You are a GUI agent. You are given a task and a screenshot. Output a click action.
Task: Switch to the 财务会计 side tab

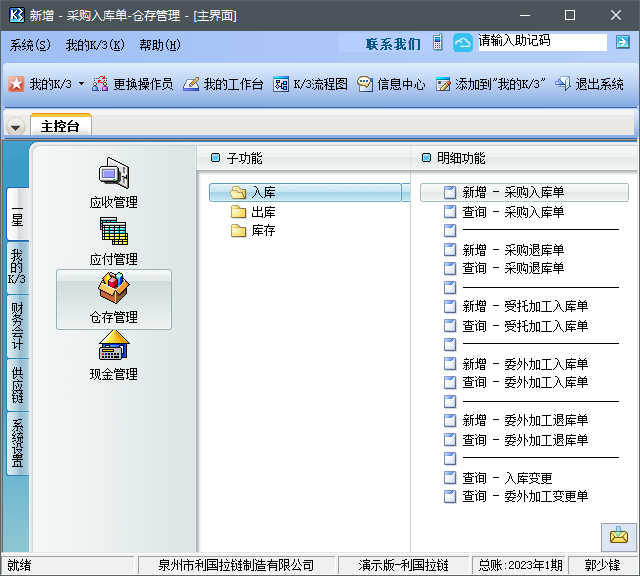17,326
